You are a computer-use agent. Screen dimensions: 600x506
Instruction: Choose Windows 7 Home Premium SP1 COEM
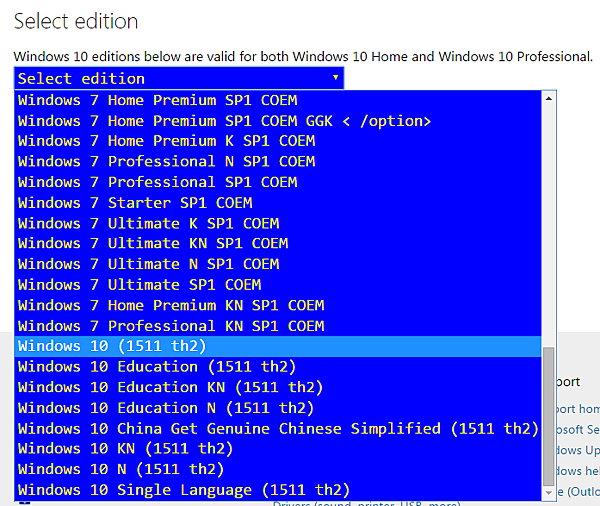[x=278, y=100]
